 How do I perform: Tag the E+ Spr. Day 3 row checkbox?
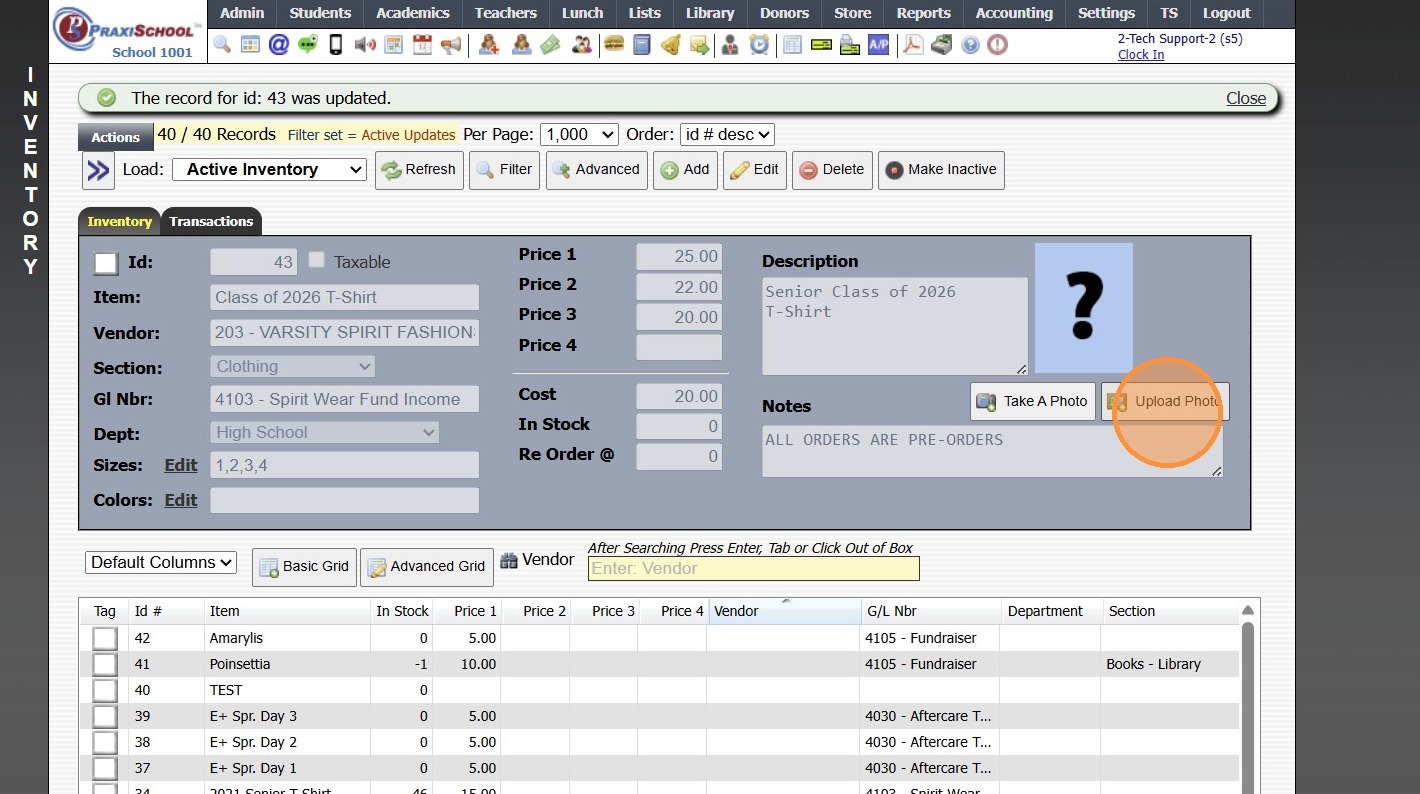pyautogui.click(x=105, y=716)
